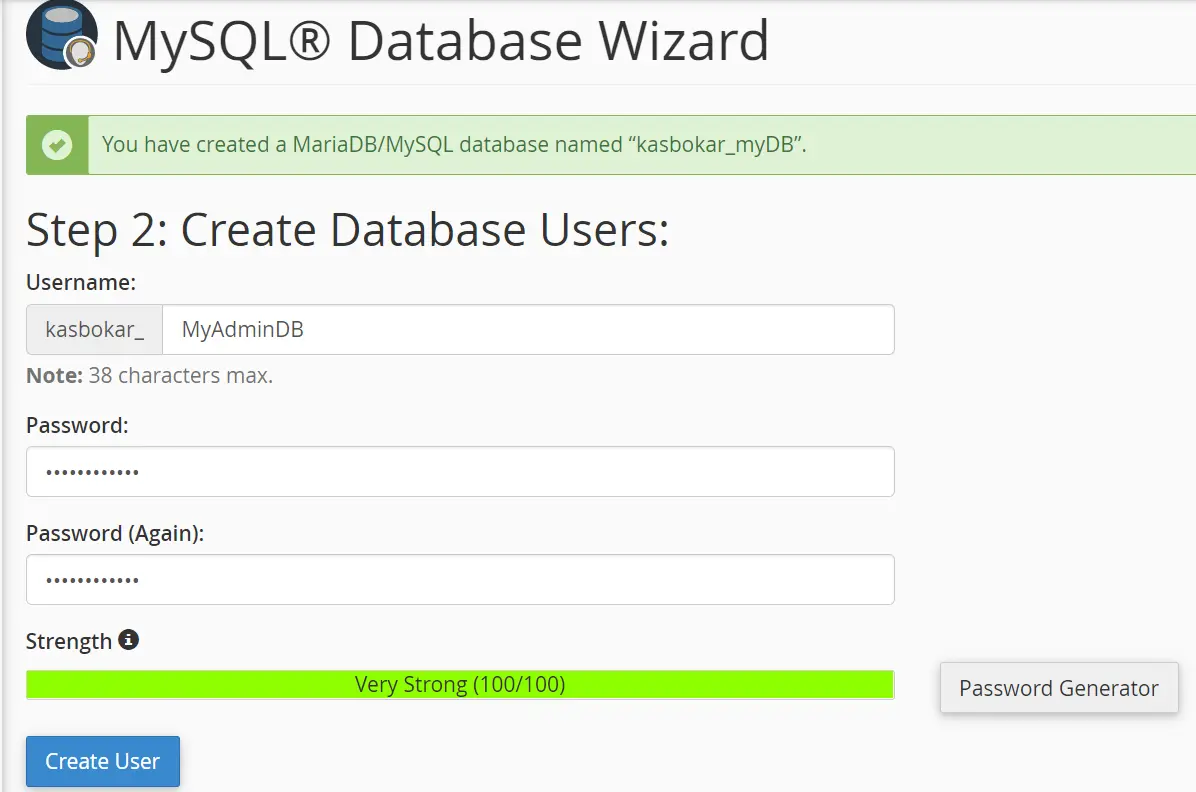Click the kasbokar_ username prefix box
This screenshot has width=1196, height=792.
(95, 330)
